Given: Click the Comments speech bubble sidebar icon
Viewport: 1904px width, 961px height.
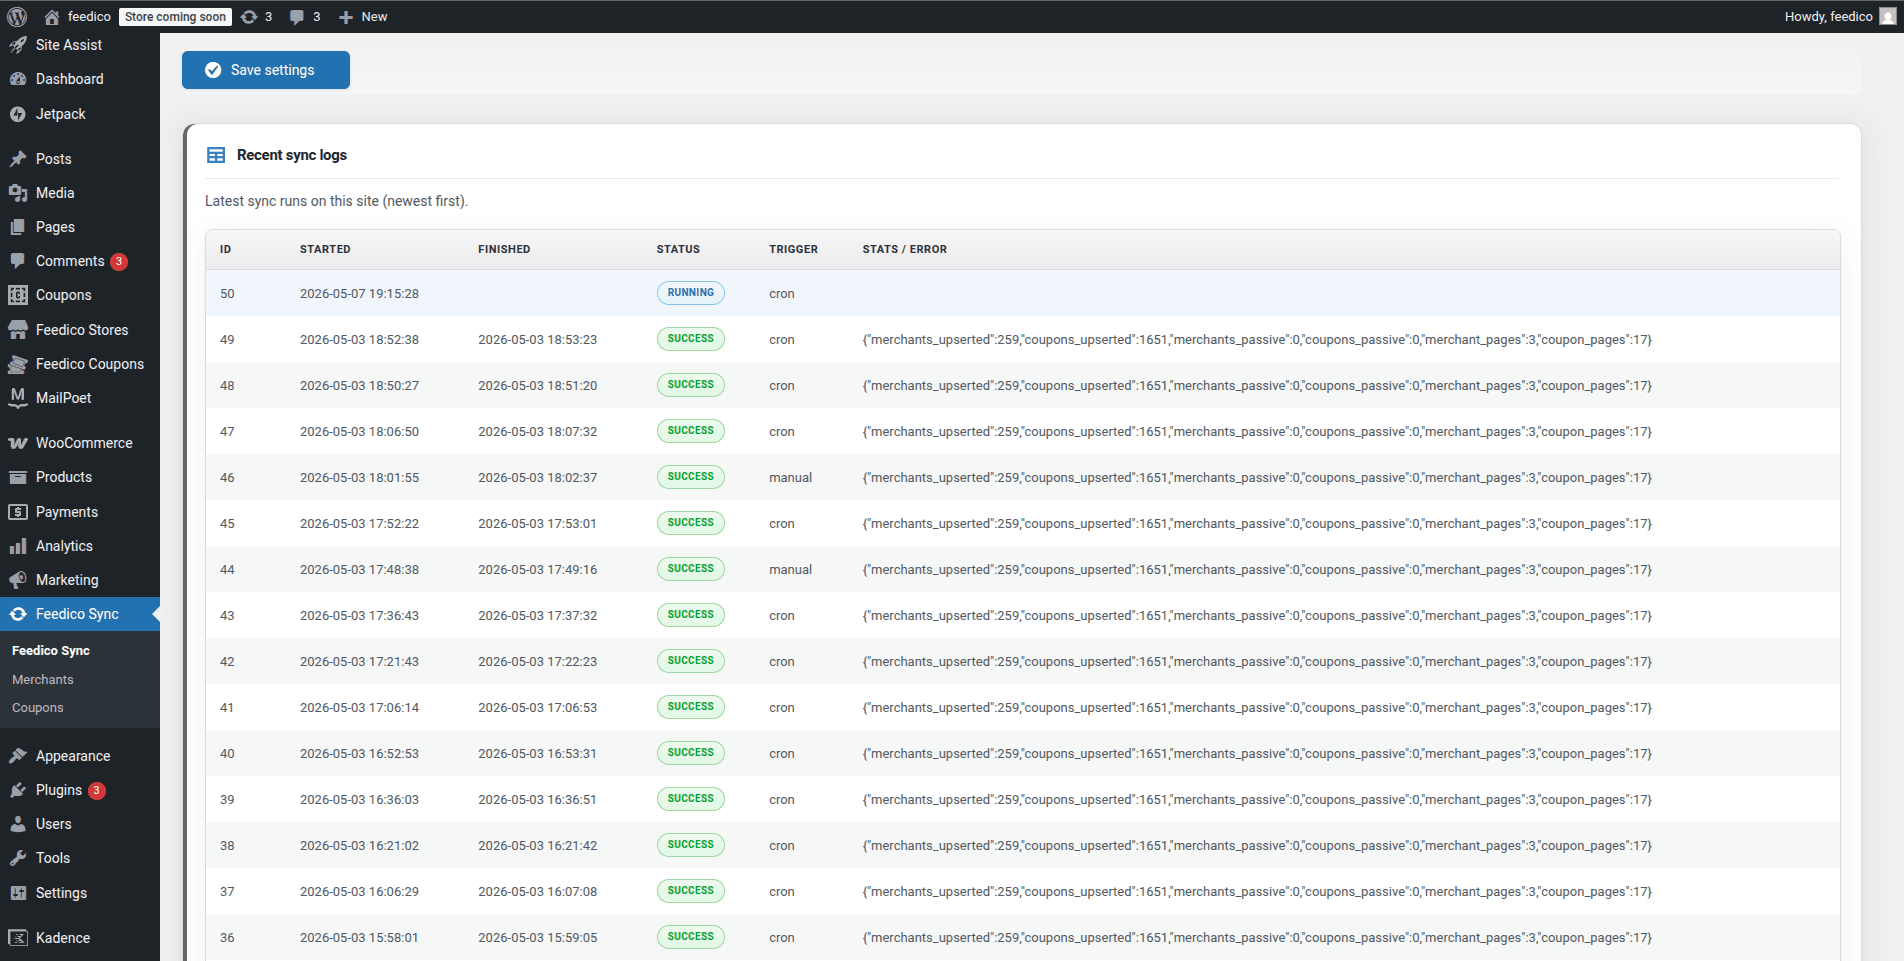Looking at the screenshot, I should coord(18,261).
